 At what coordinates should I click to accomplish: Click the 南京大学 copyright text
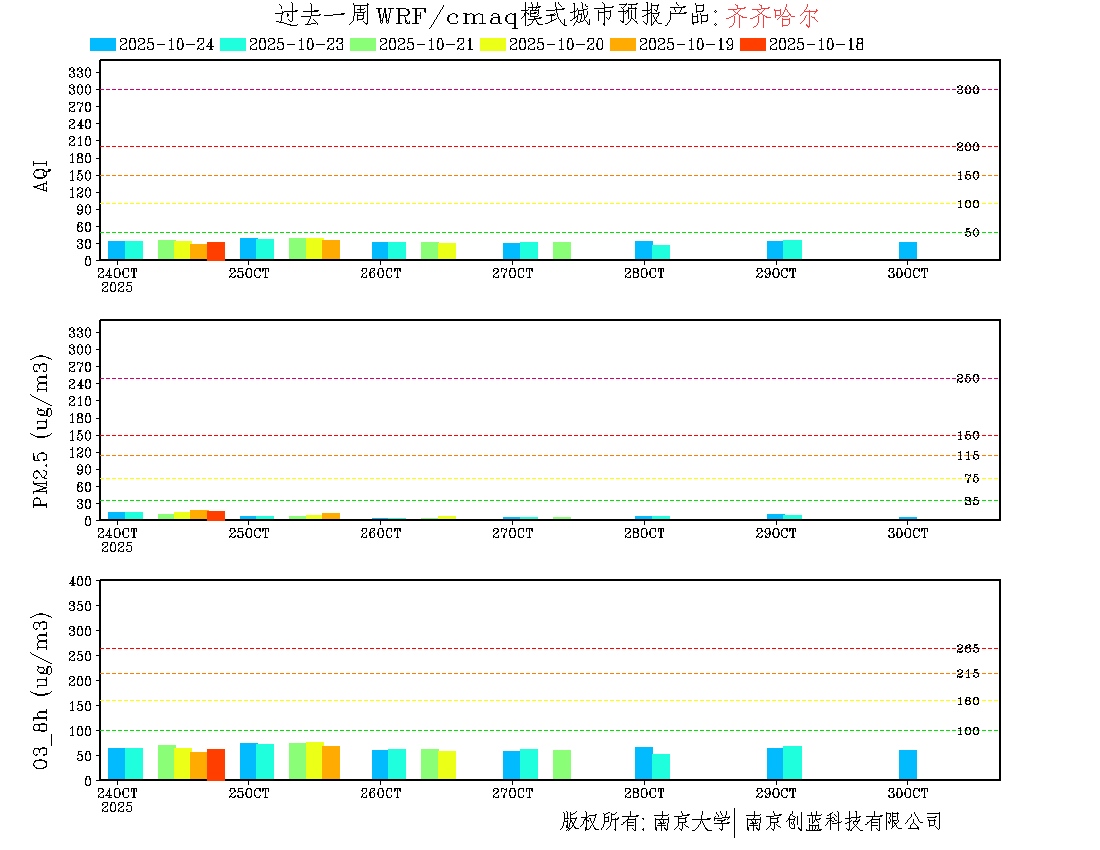click(x=691, y=822)
